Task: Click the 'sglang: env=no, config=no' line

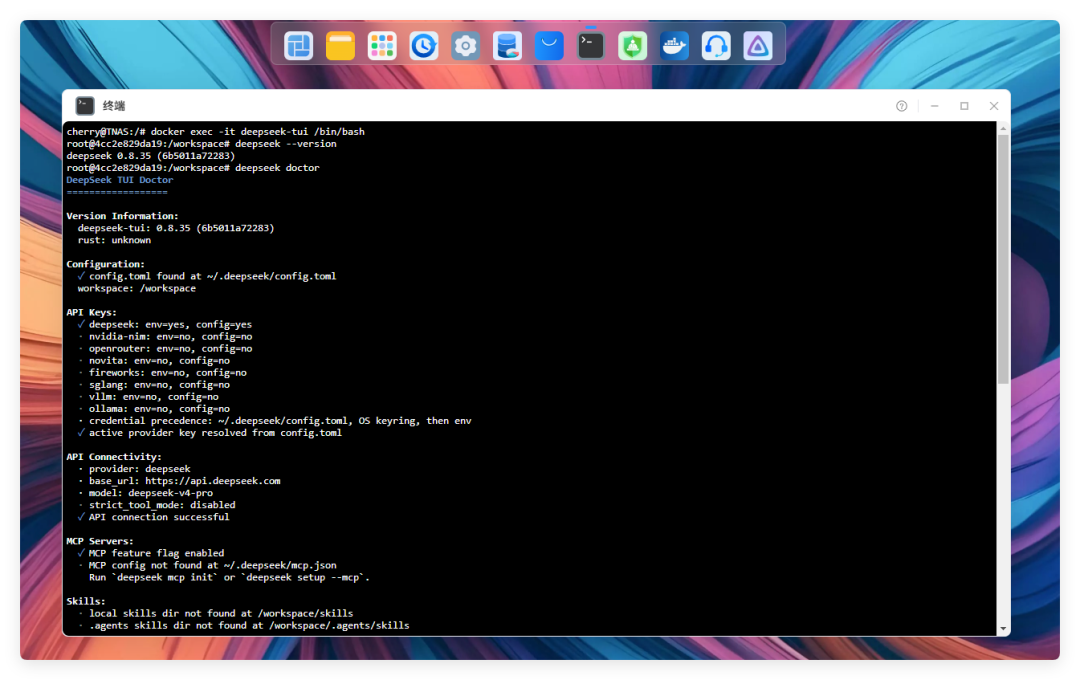Action: [x=154, y=384]
